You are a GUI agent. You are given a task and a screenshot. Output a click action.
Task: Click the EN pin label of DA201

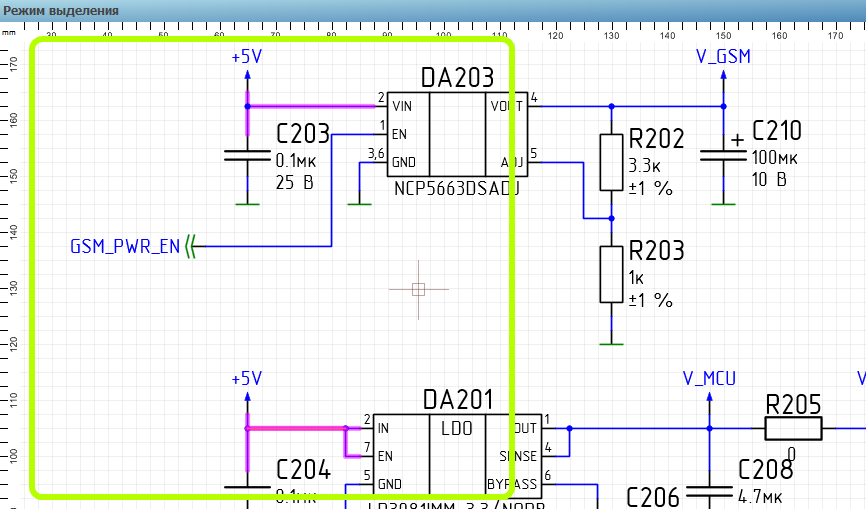(x=386, y=457)
